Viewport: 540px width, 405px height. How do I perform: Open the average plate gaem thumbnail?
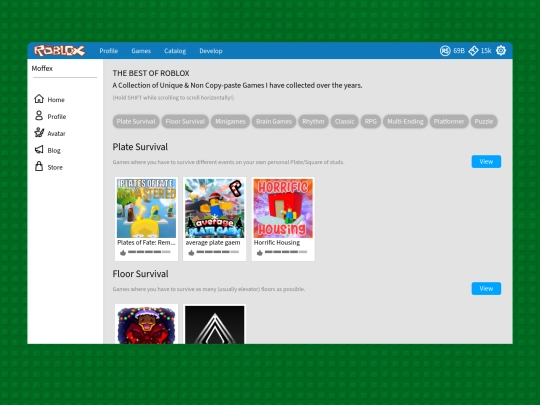tap(215, 208)
